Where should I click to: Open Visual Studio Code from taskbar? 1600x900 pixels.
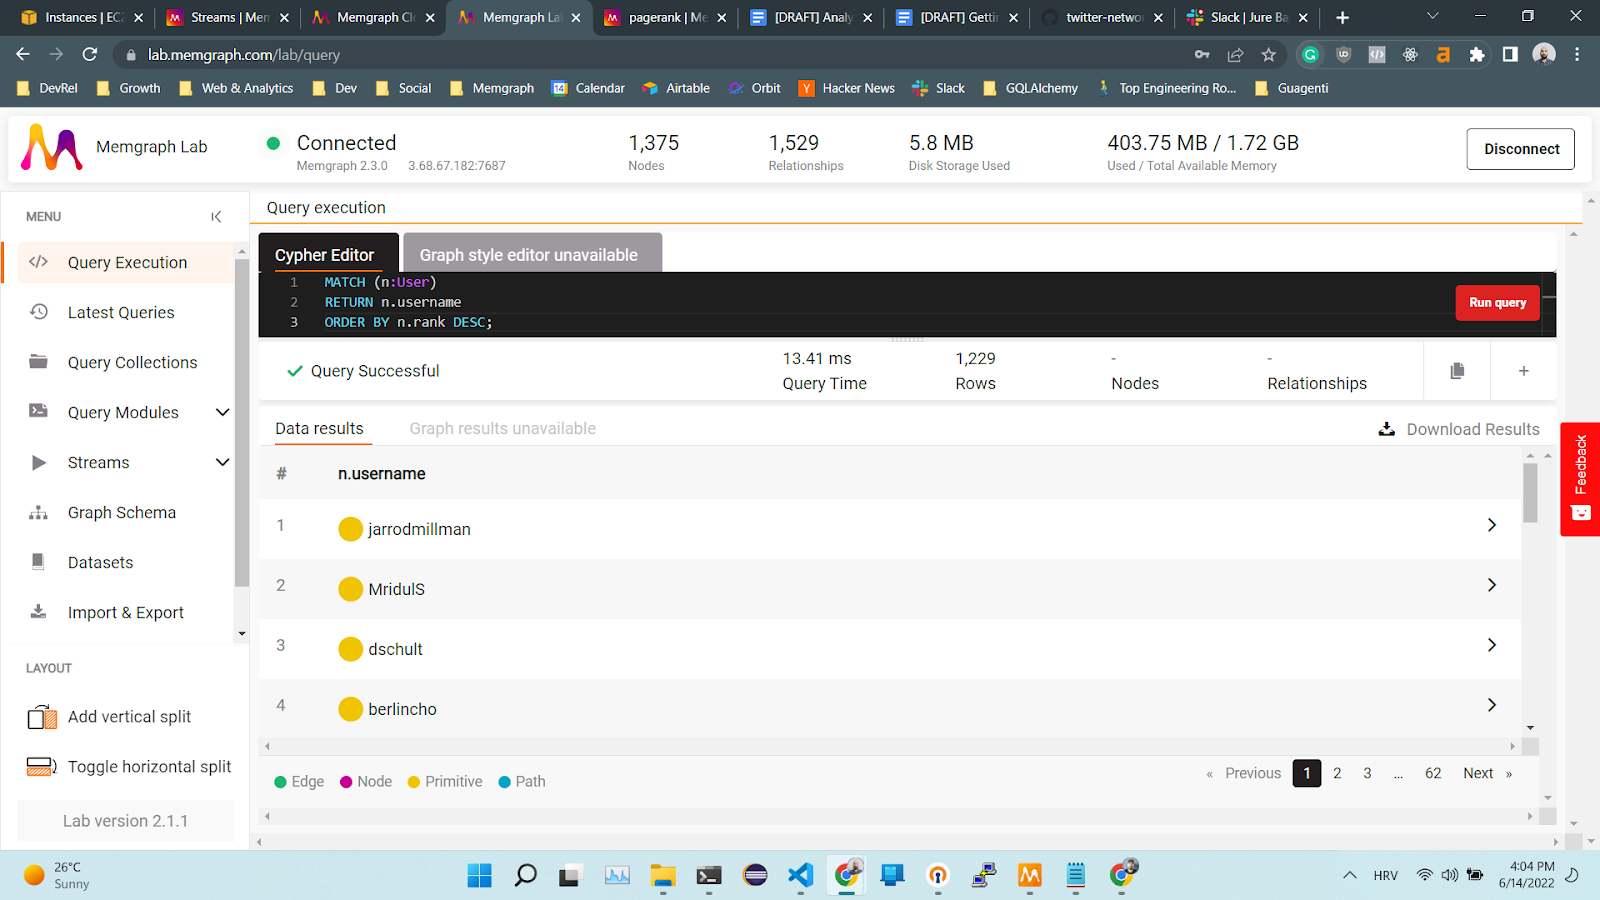click(800, 875)
